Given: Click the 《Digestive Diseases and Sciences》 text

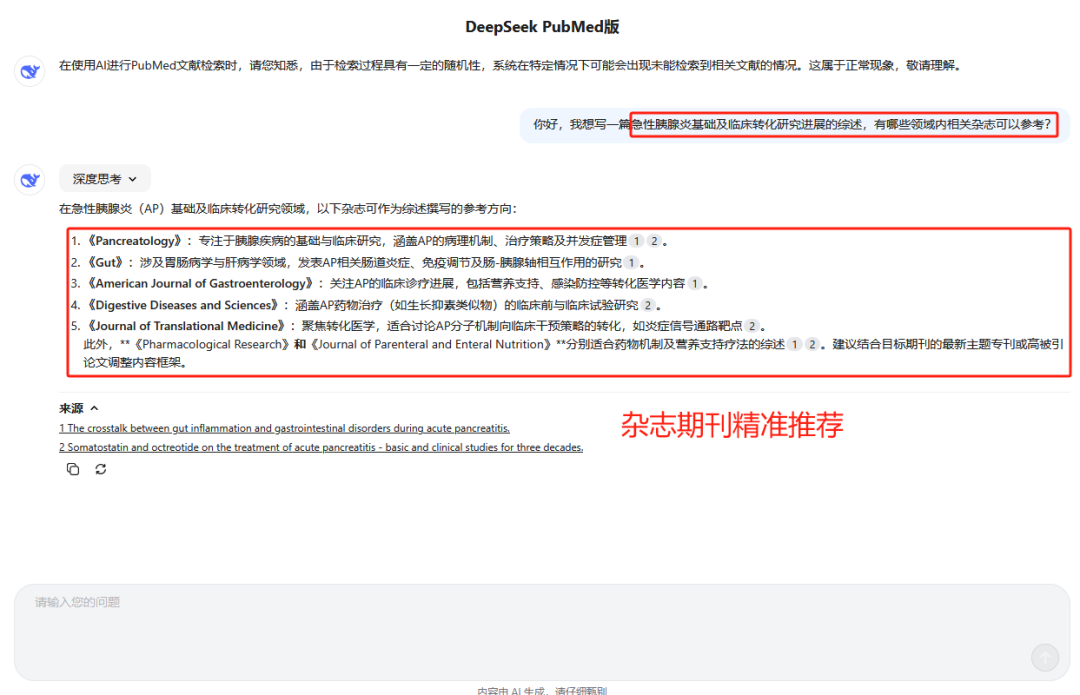Looking at the screenshot, I should point(183,305).
